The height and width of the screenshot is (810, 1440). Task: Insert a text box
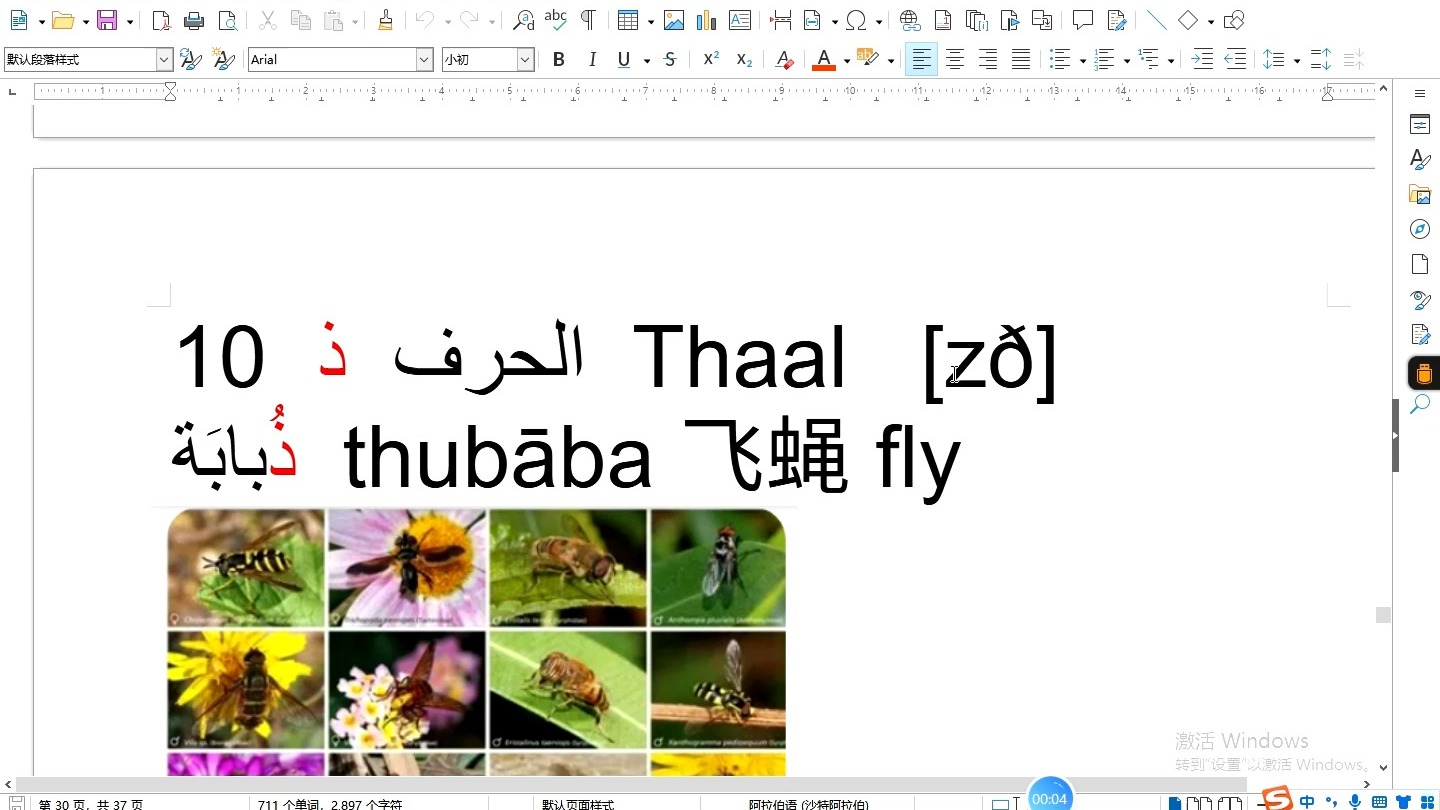click(x=740, y=20)
